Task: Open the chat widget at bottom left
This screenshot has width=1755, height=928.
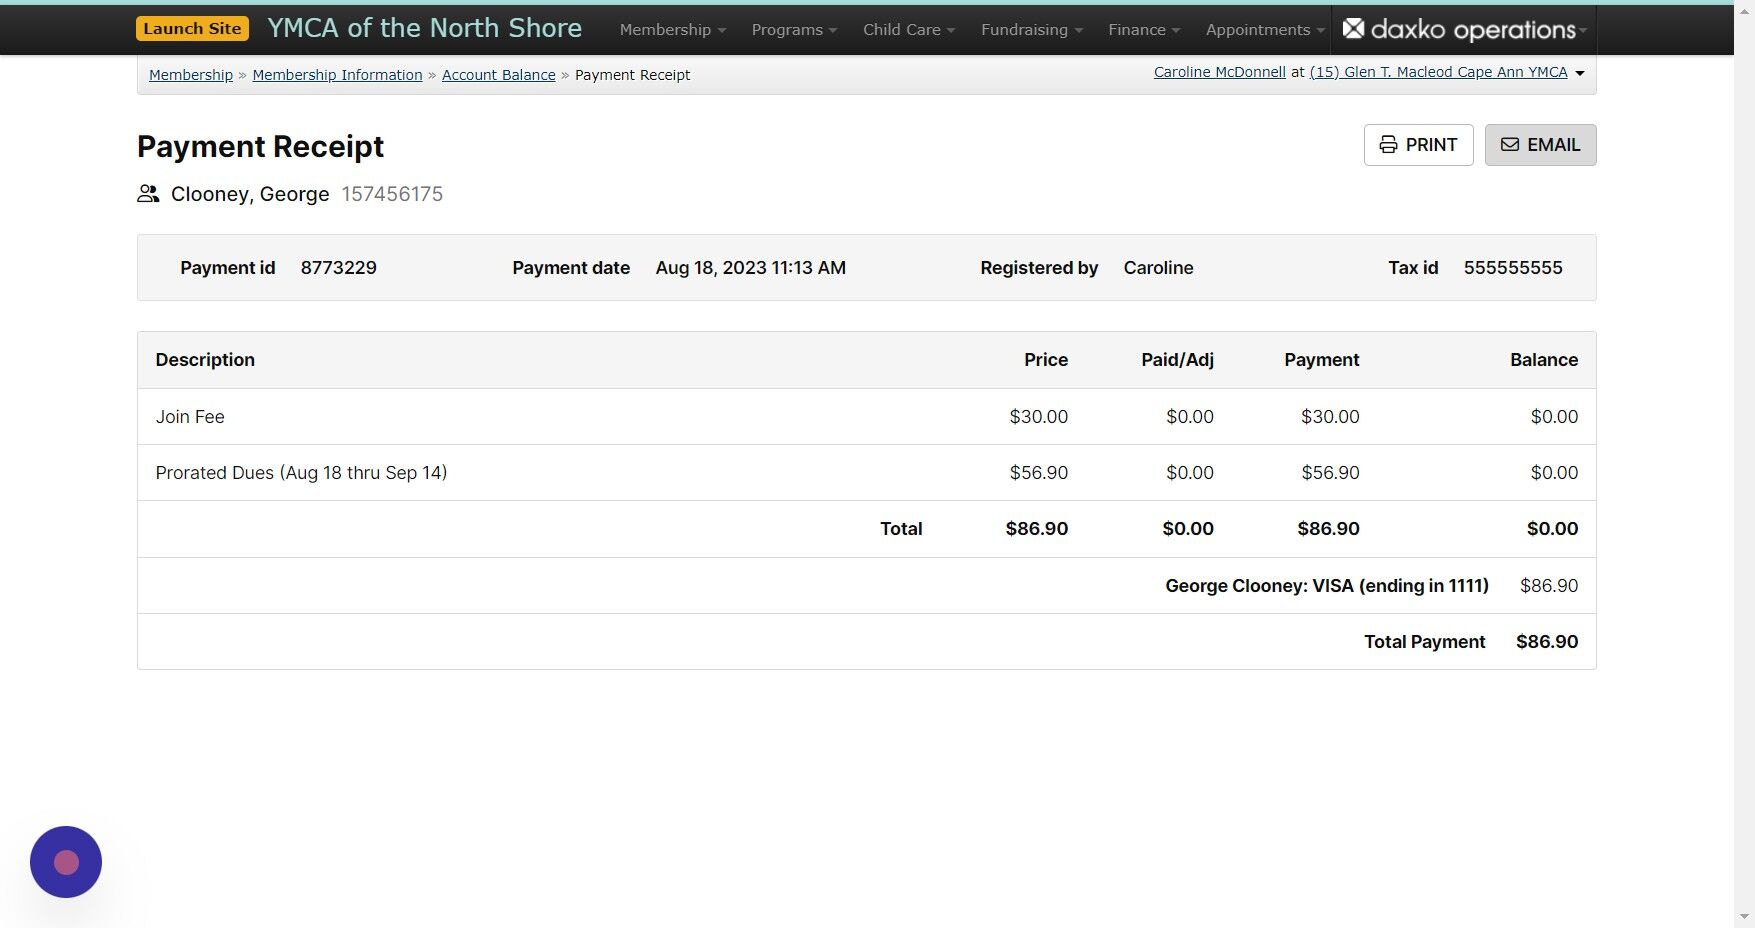Action: pos(65,861)
